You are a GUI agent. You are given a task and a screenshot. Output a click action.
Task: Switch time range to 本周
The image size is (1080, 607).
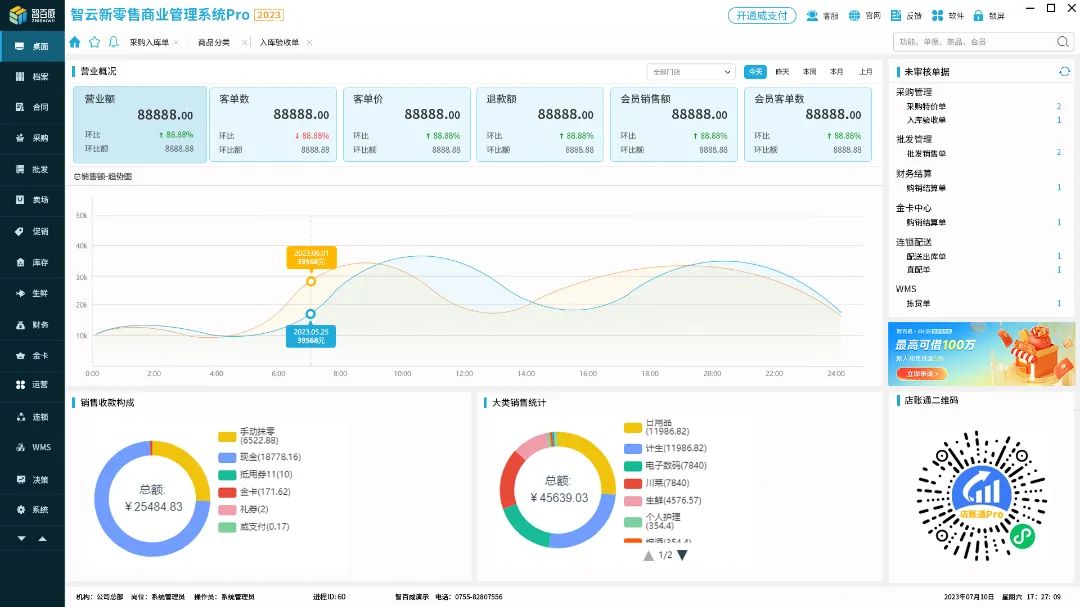click(809, 72)
